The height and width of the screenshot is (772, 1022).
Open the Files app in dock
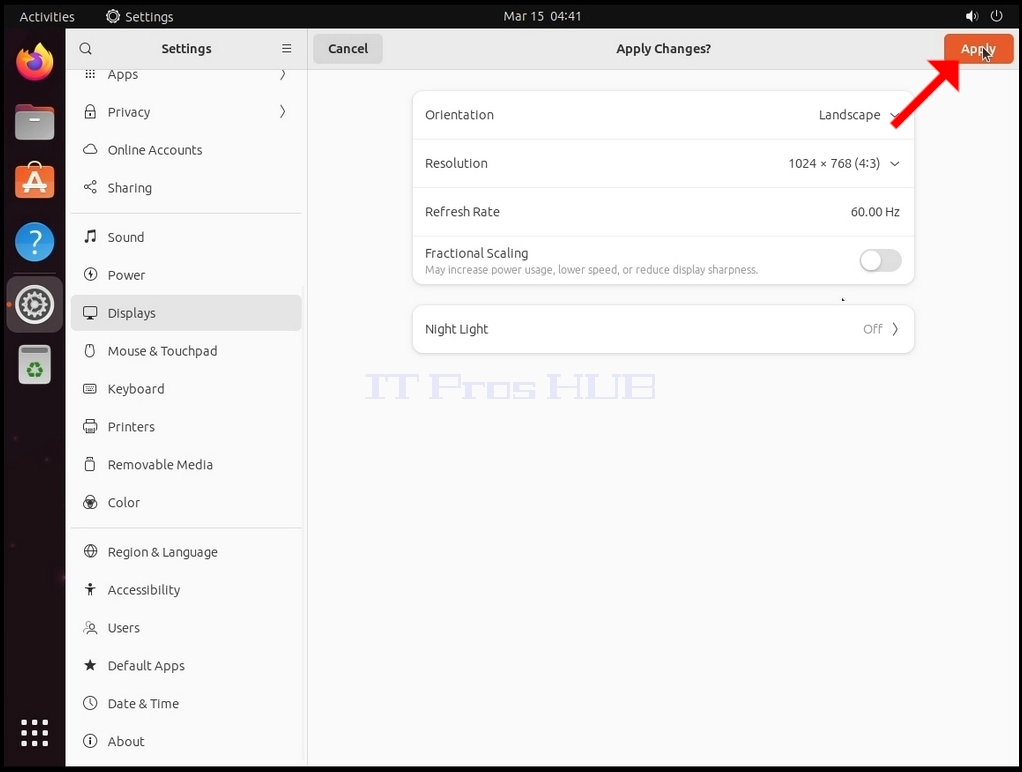pyautogui.click(x=35, y=122)
